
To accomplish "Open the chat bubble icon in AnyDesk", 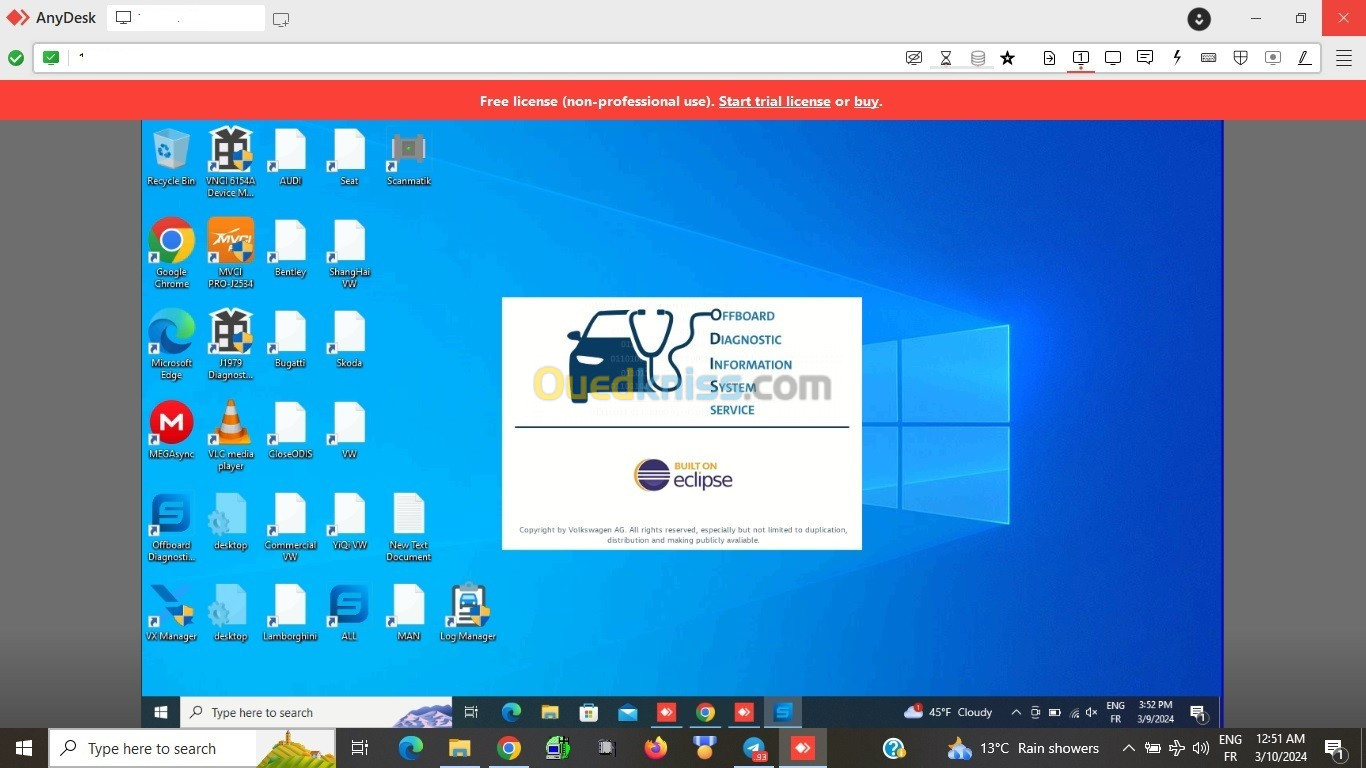I will click(1145, 58).
